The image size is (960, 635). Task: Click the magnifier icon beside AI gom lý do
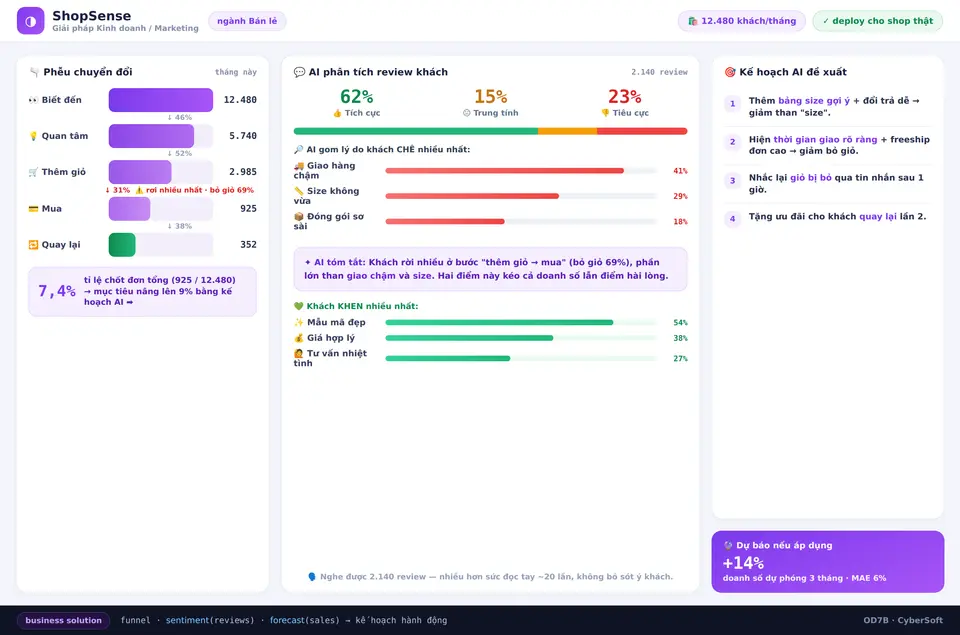point(299,149)
